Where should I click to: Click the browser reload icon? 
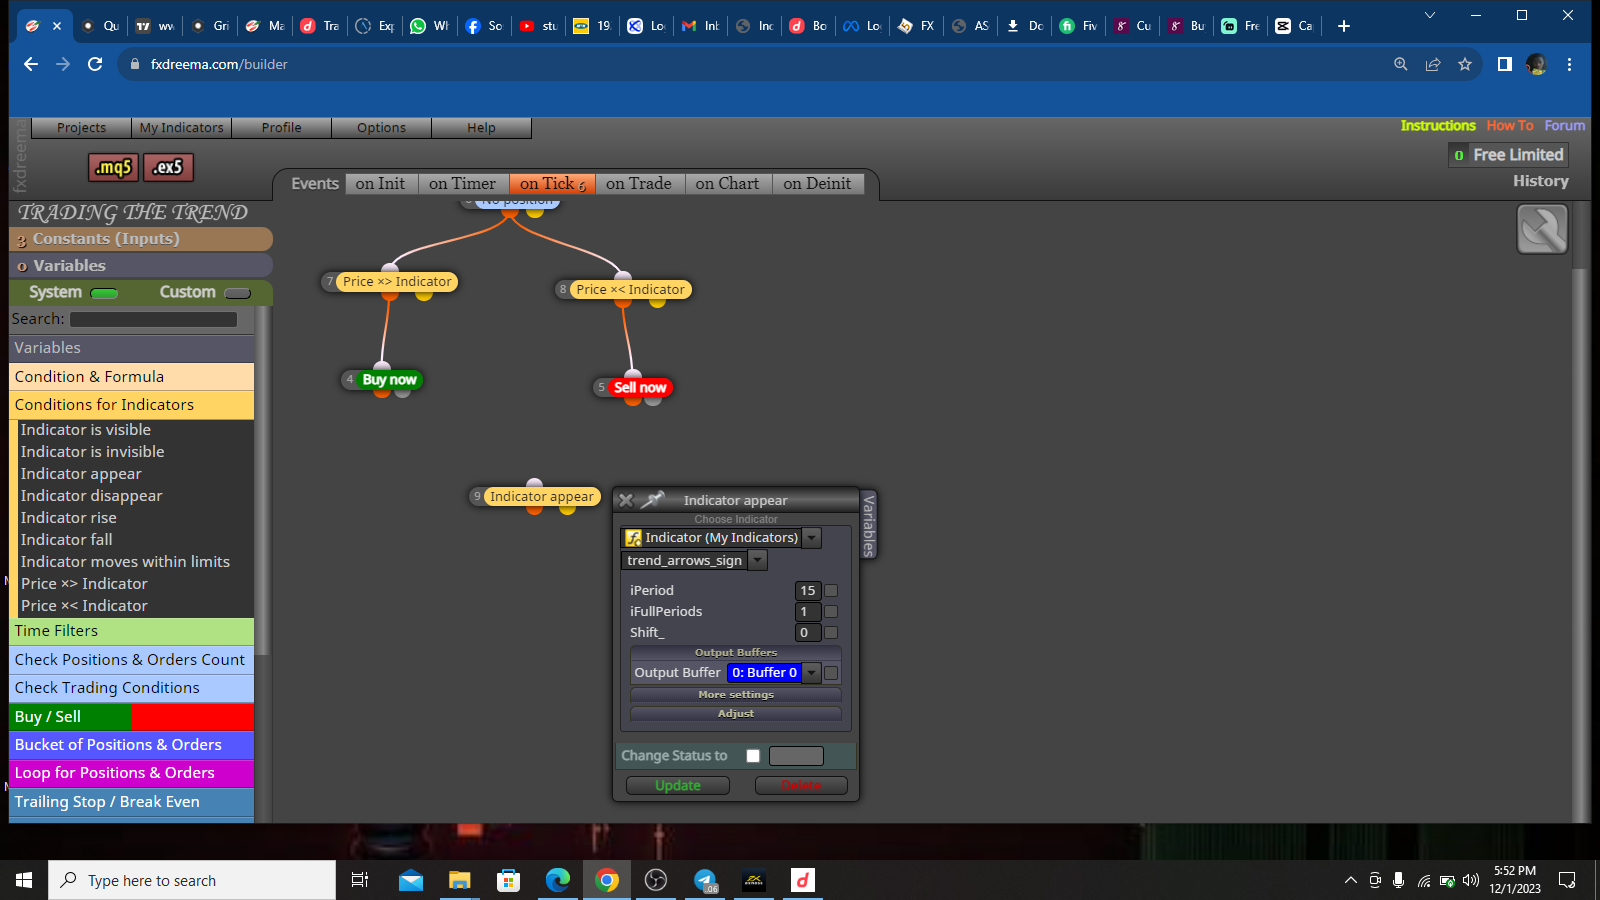pyautogui.click(x=95, y=64)
